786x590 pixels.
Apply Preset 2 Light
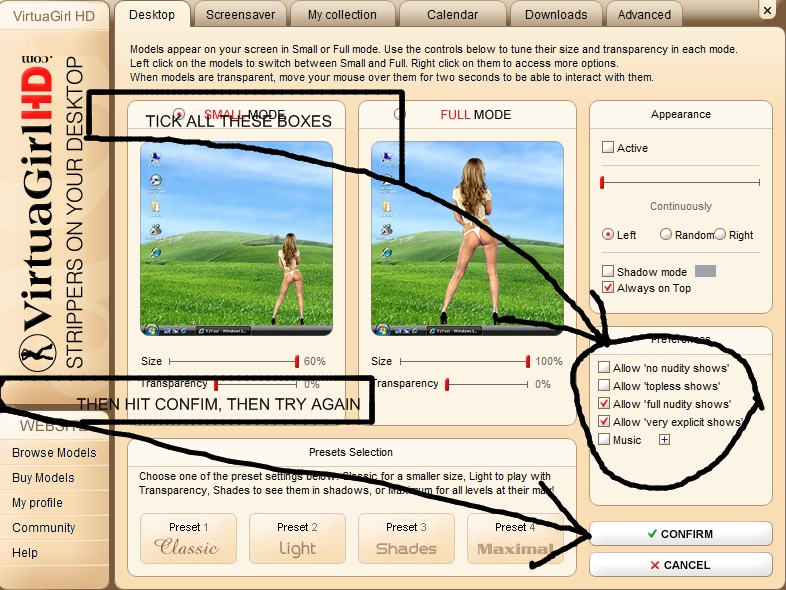(297, 538)
